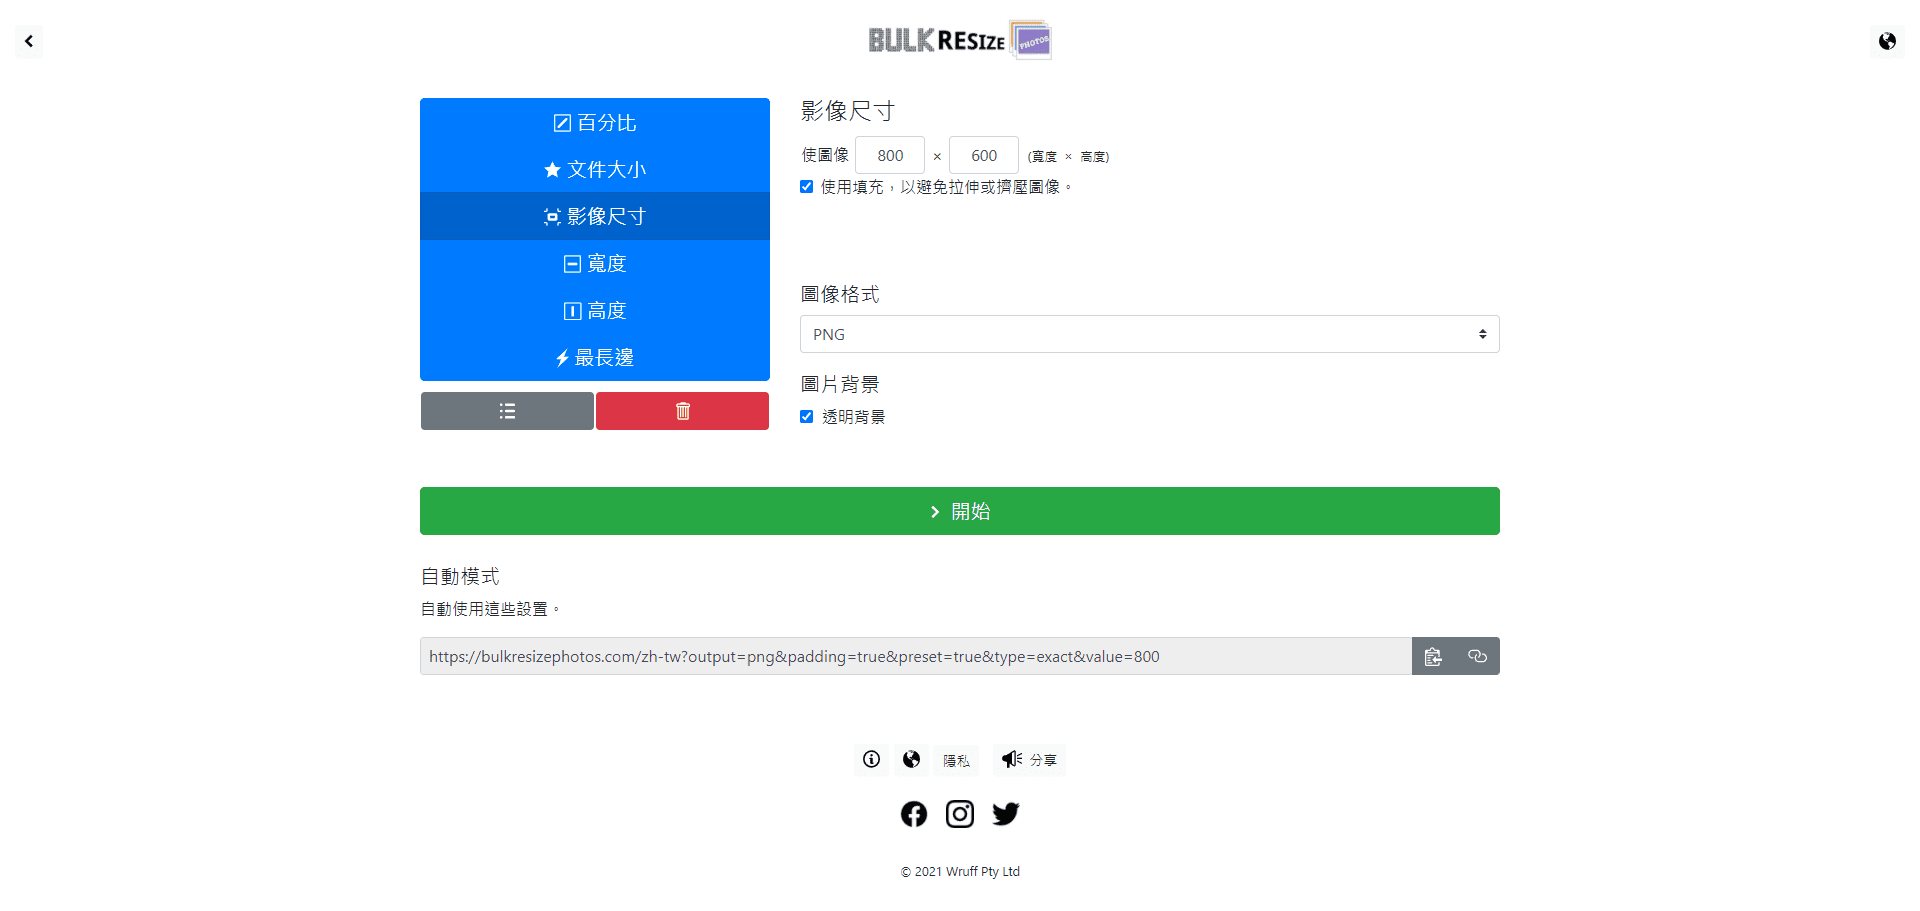Click the 影像尺寸 heading text
Image resolution: width=1920 pixels, height=911 pixels.
coord(848,110)
